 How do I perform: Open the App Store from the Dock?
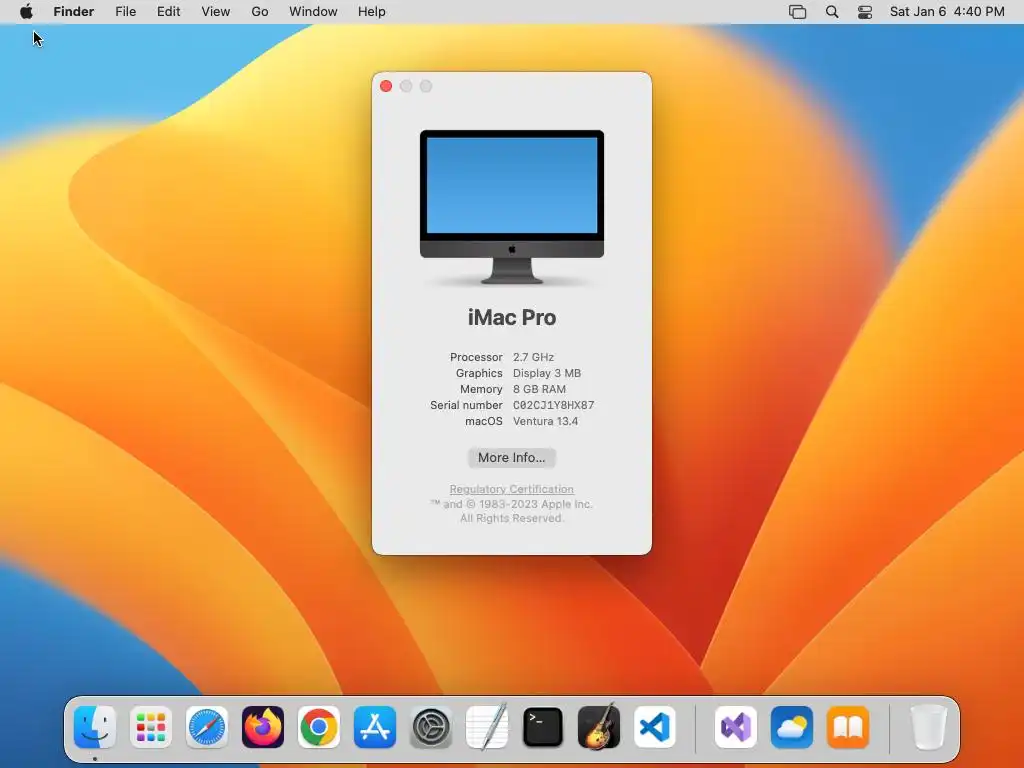click(375, 727)
